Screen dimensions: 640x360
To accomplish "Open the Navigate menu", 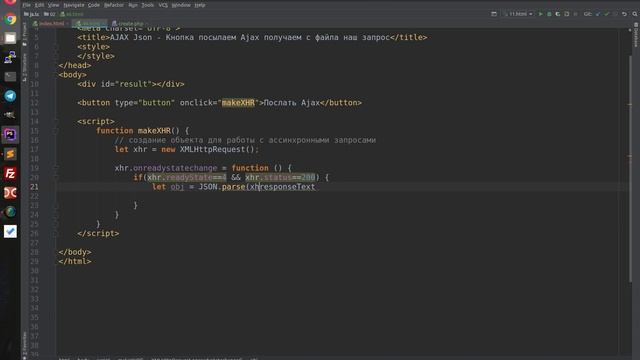I will point(73,5).
